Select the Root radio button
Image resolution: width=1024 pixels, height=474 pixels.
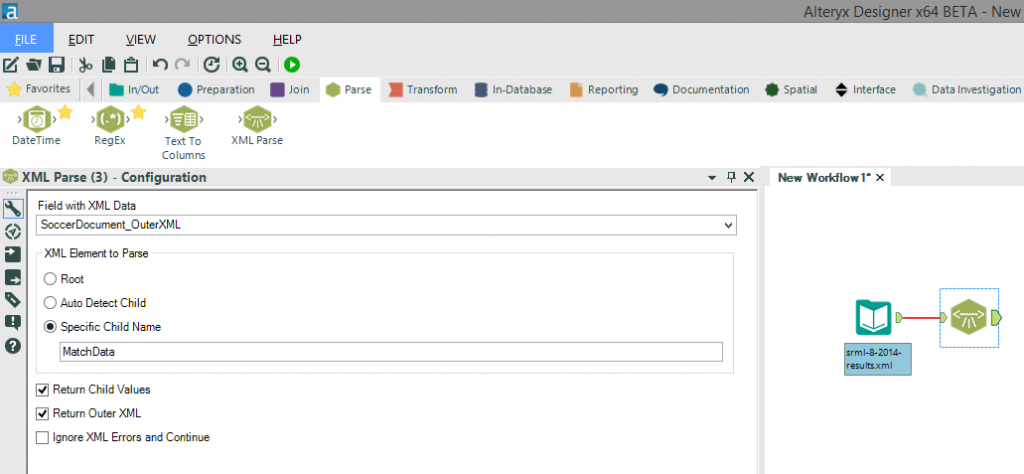click(50, 279)
